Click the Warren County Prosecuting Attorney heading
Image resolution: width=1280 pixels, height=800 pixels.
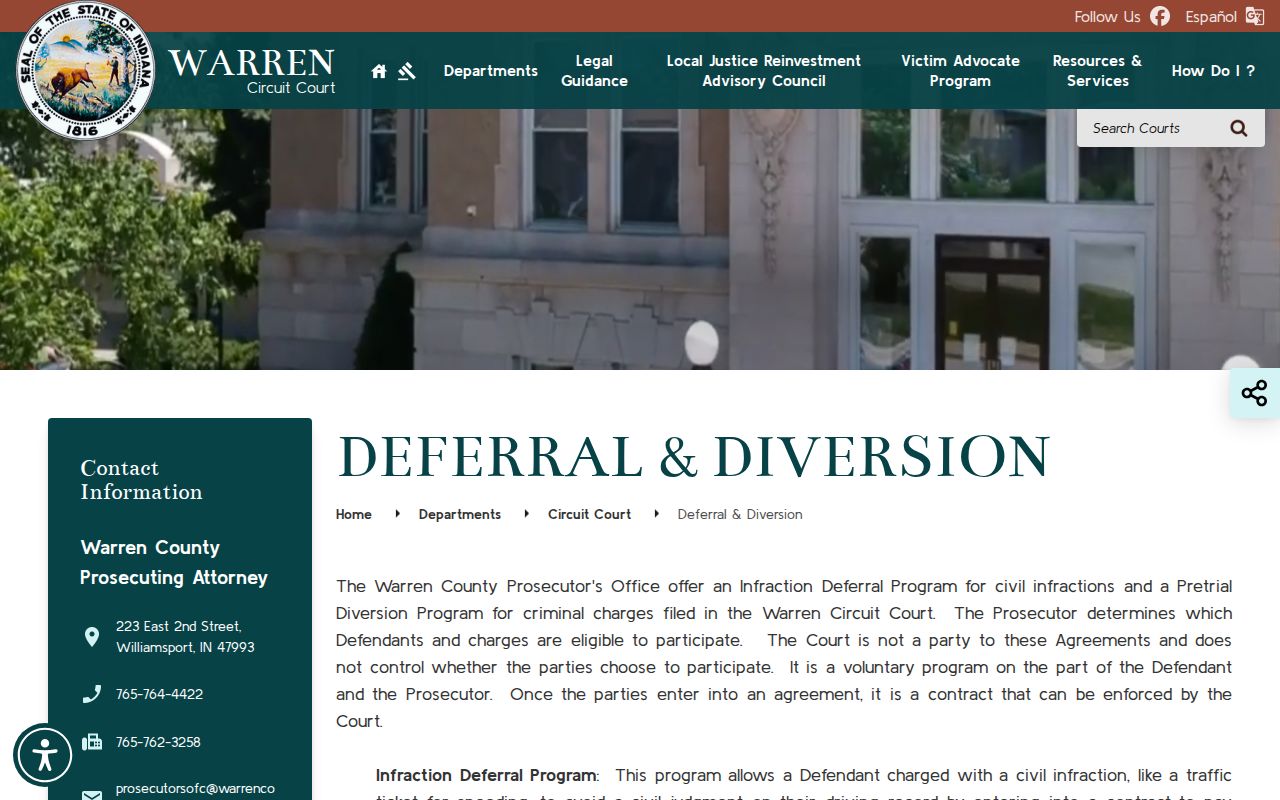(x=174, y=562)
